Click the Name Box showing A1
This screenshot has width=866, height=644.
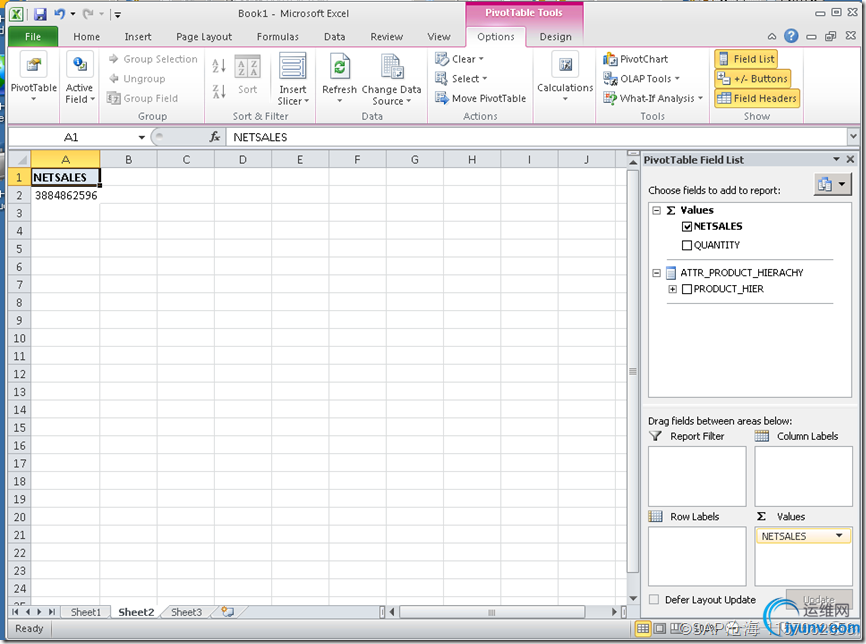(72, 138)
